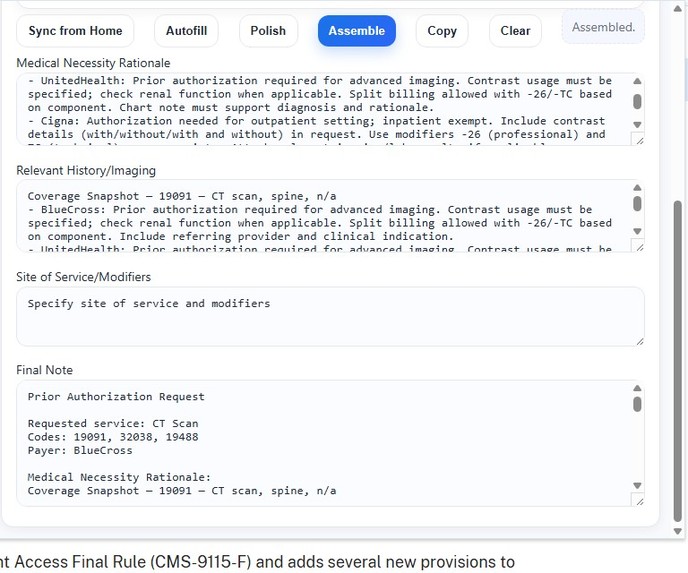The width and height of the screenshot is (688, 573).
Task: Click the Final Note scrollbar thumb
Action: pyautogui.click(x=638, y=404)
